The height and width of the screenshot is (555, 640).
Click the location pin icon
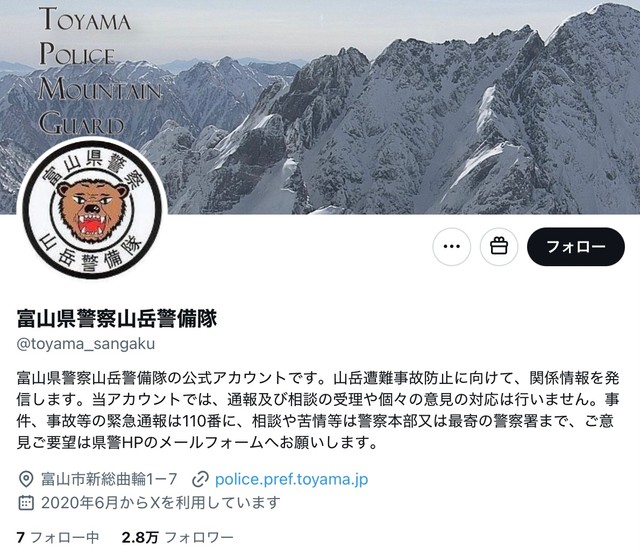click(26, 479)
